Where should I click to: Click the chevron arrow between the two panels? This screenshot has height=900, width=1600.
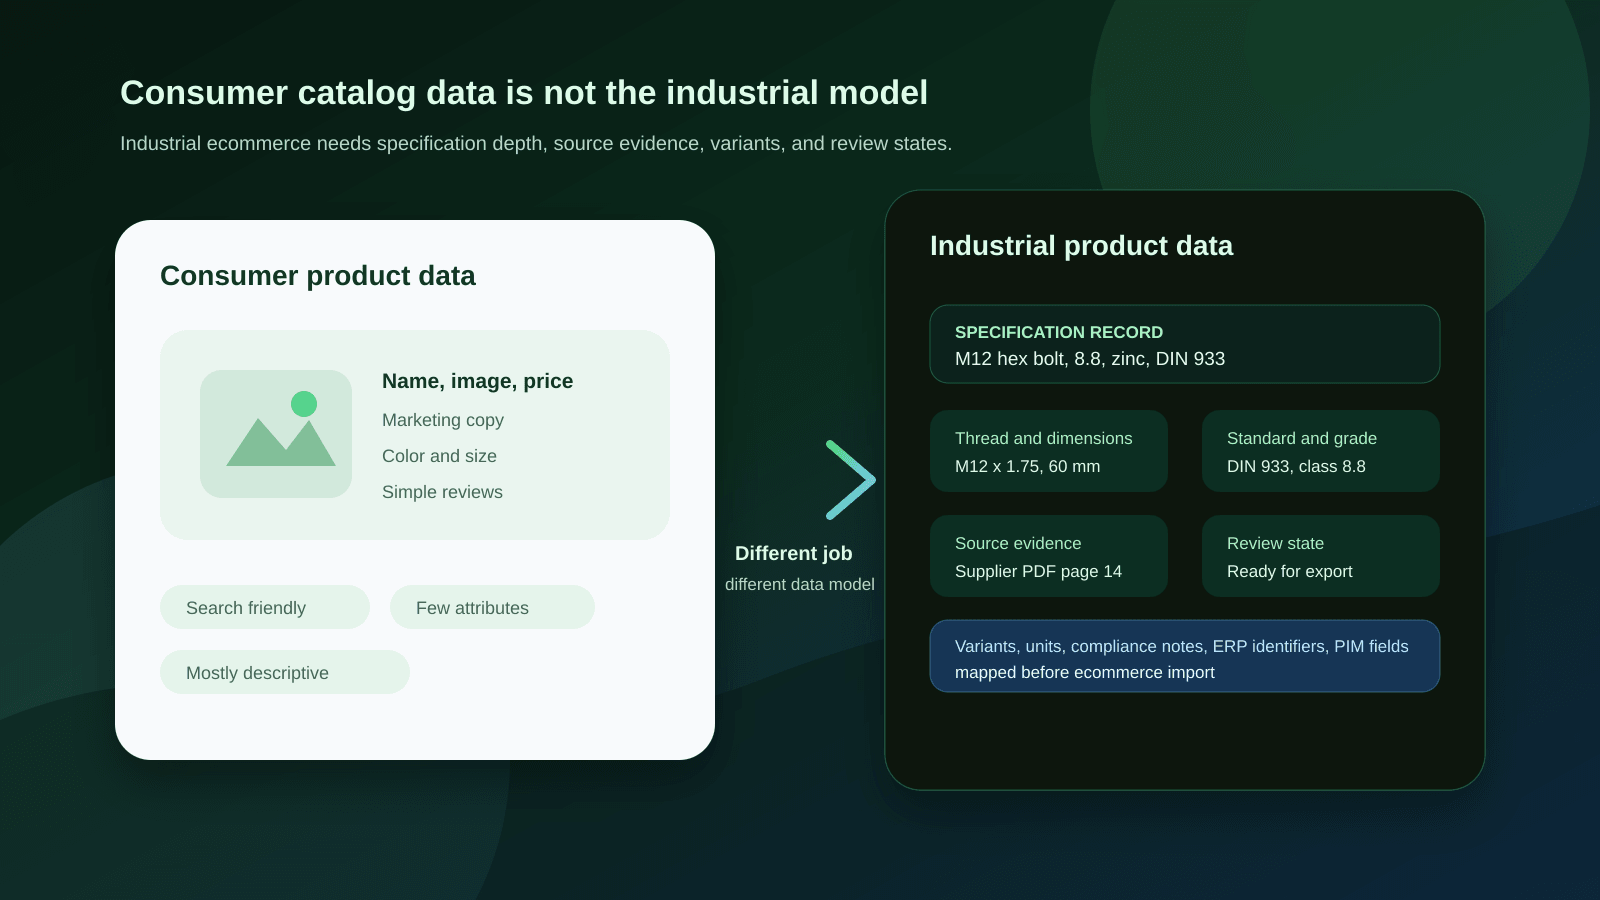(850, 480)
